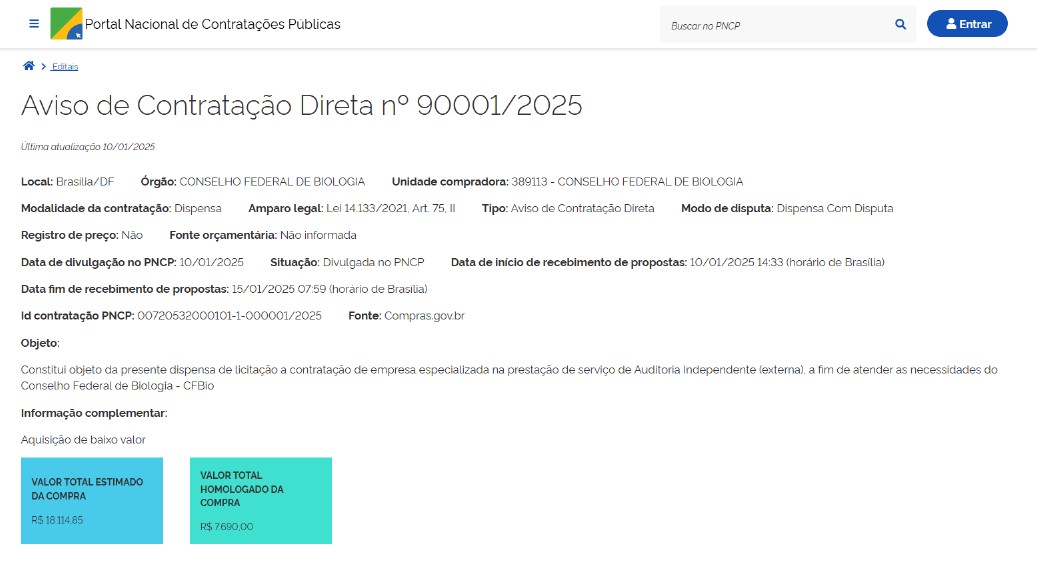Click the search magnifier icon
The height and width of the screenshot is (563, 1037).
pyautogui.click(x=900, y=25)
